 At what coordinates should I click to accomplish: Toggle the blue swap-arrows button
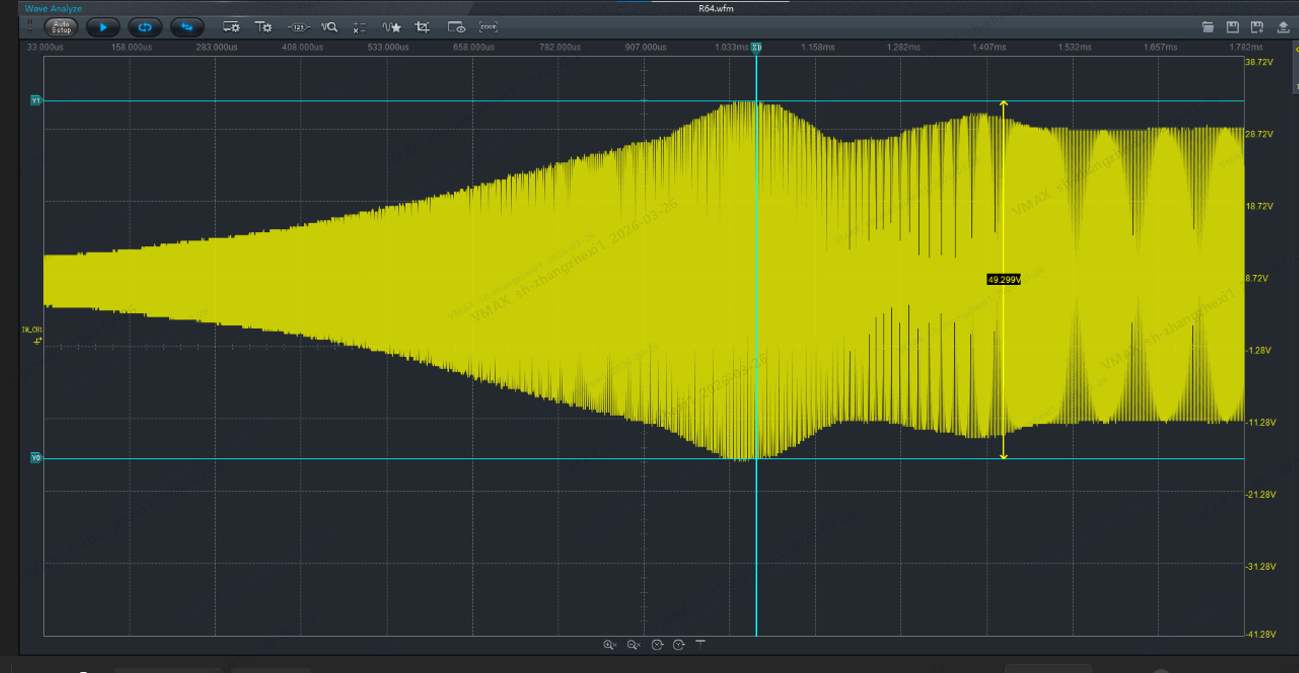click(187, 27)
